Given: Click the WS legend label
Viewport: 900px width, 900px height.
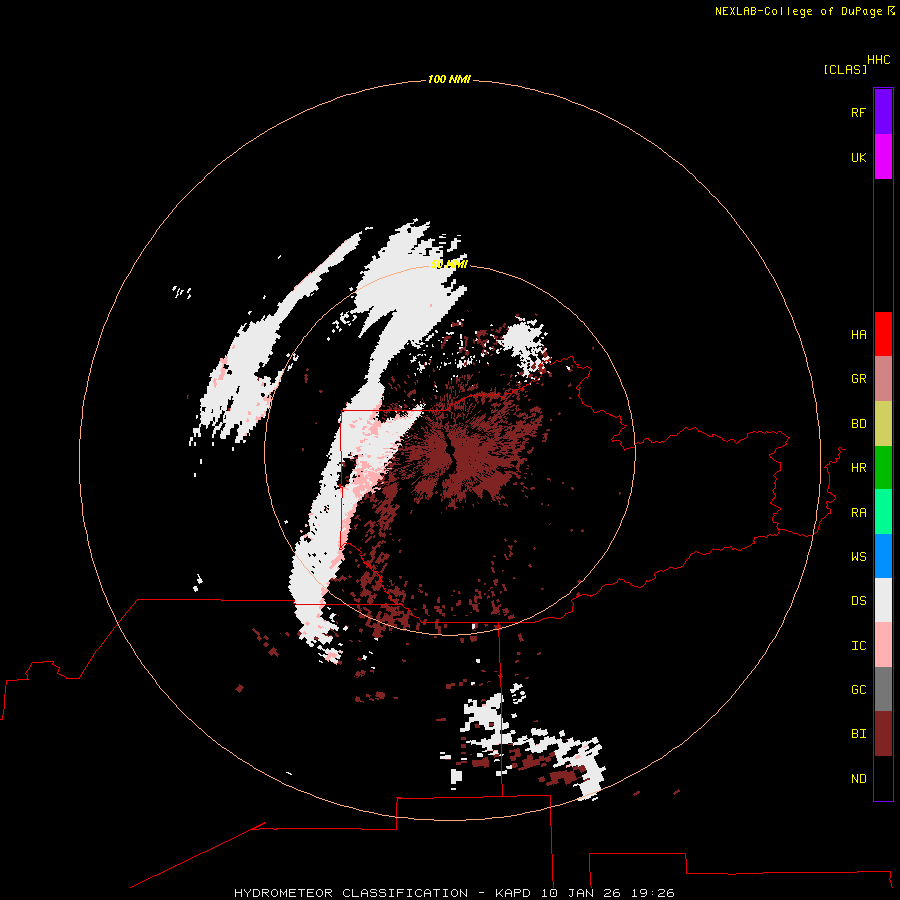Looking at the screenshot, I should click(x=858, y=556).
